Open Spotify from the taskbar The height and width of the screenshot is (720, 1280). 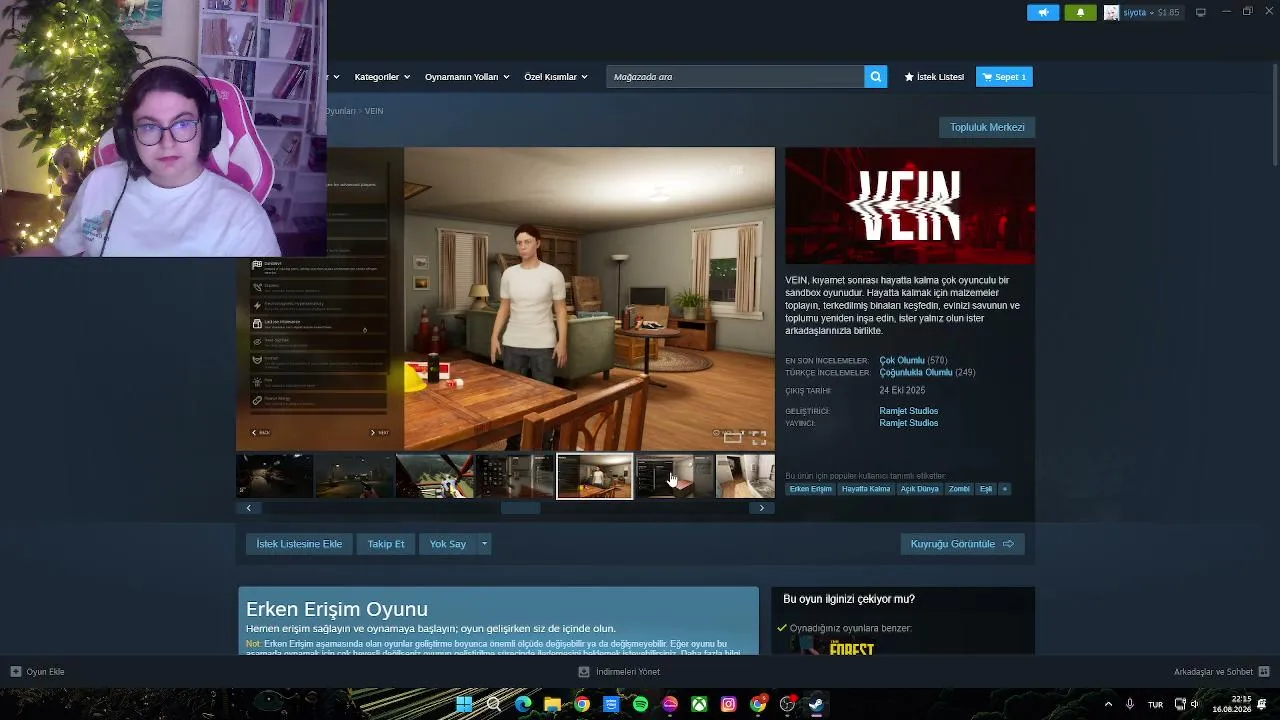(x=640, y=704)
